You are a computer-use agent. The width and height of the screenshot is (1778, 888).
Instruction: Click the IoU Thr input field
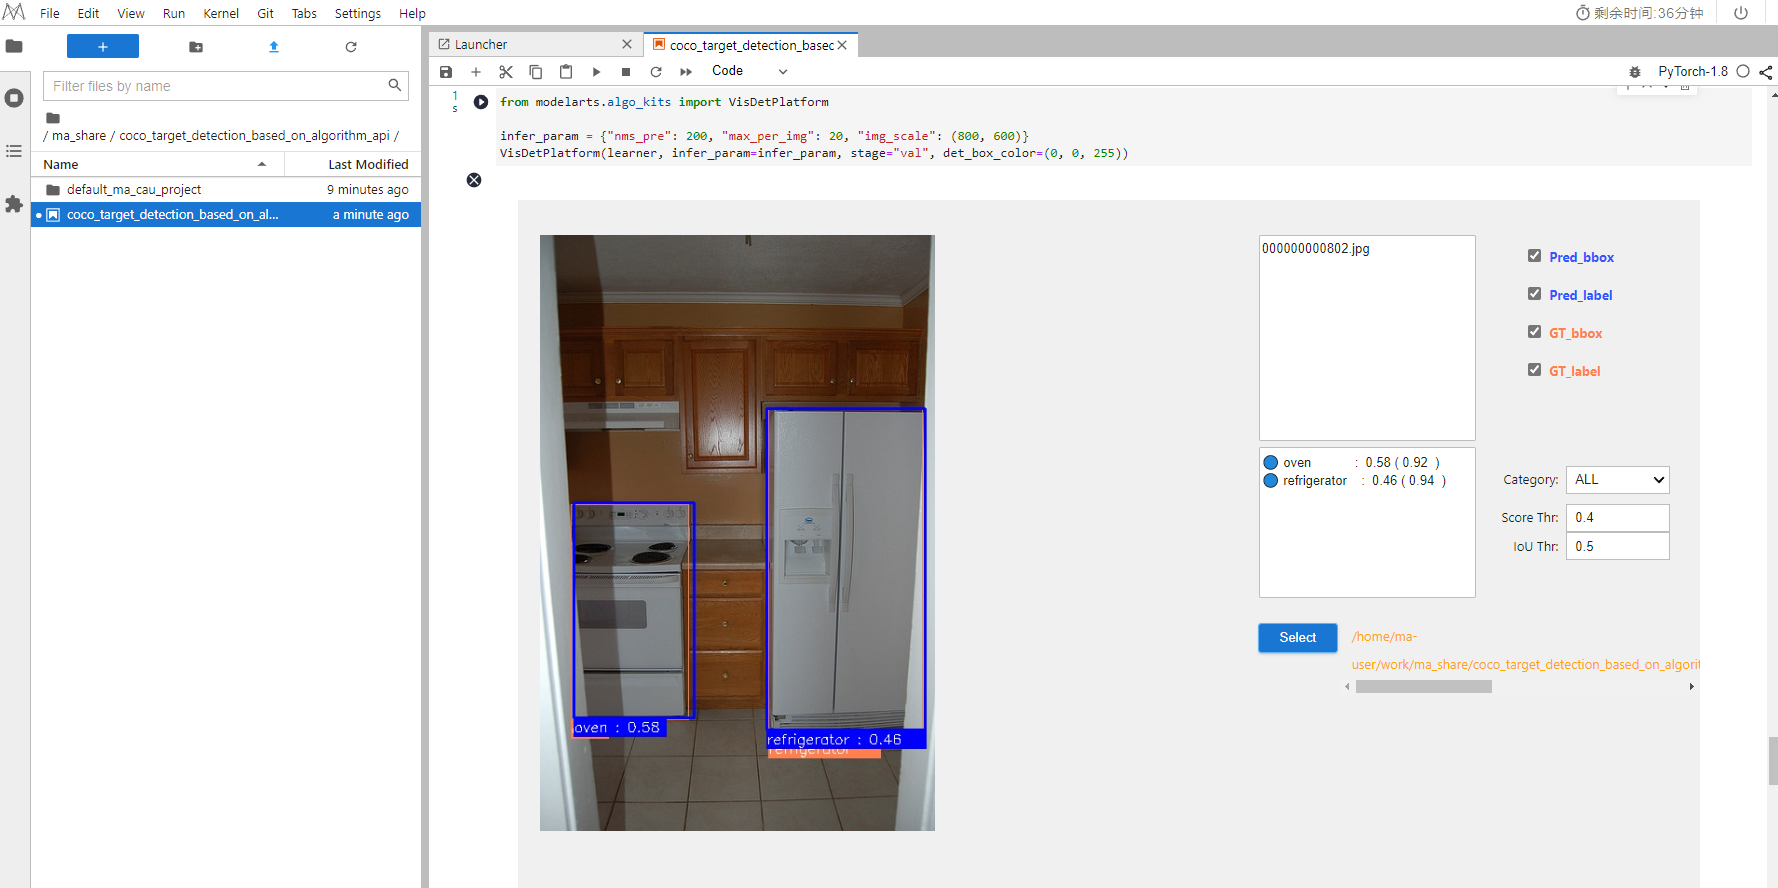[1618, 546]
